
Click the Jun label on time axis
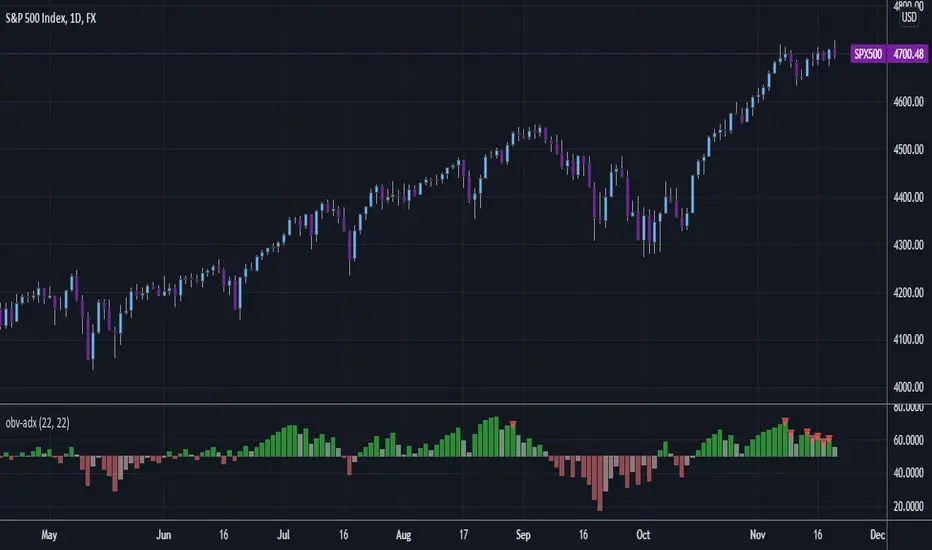tap(163, 535)
